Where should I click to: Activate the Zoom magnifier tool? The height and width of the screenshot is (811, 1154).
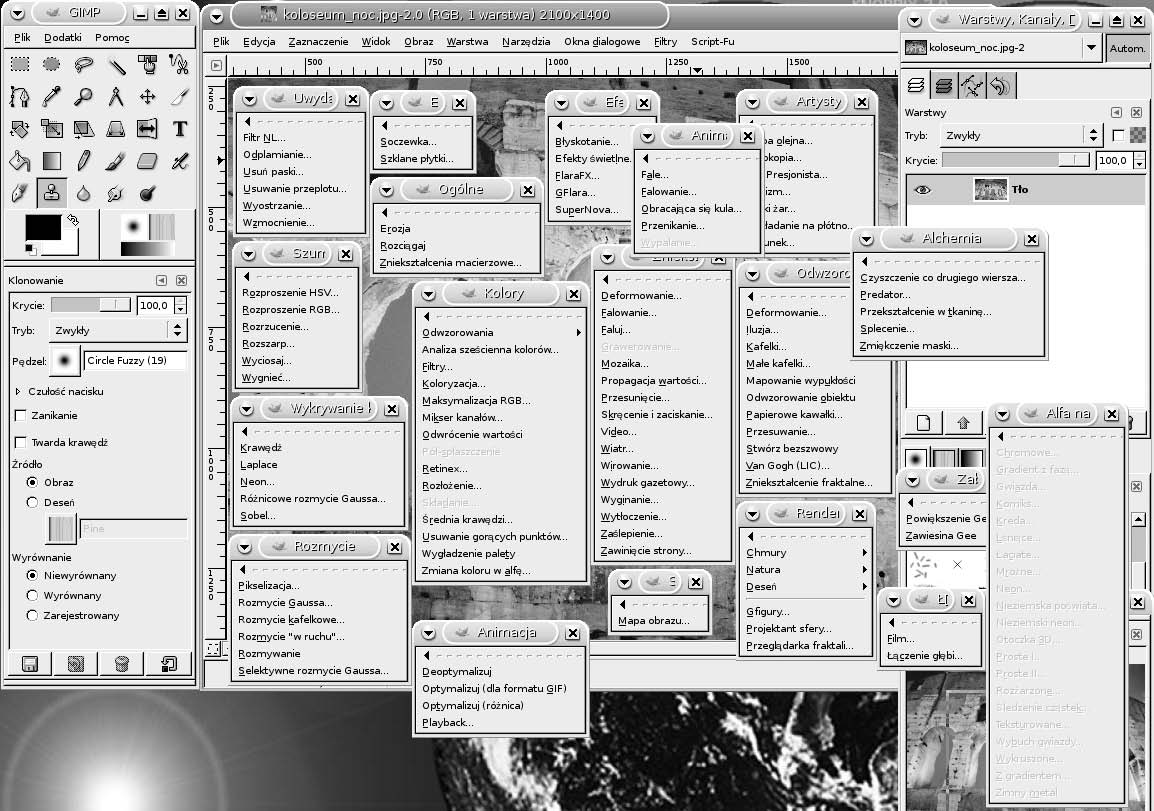pos(84,96)
